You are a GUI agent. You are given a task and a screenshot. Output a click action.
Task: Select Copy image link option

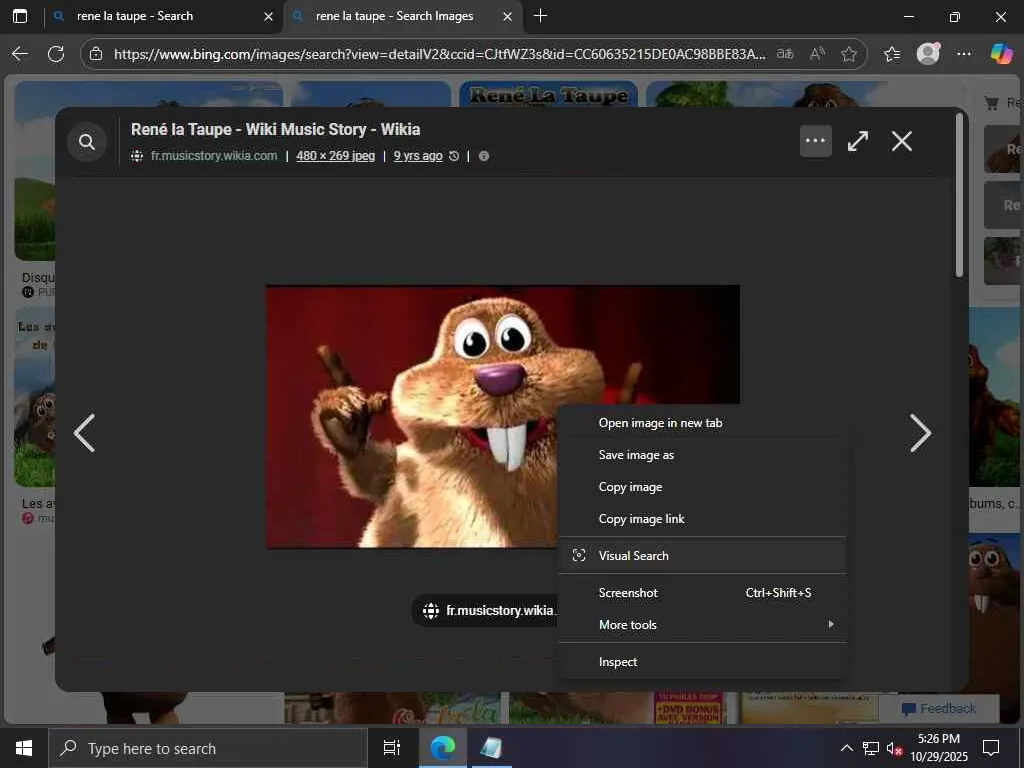641,519
